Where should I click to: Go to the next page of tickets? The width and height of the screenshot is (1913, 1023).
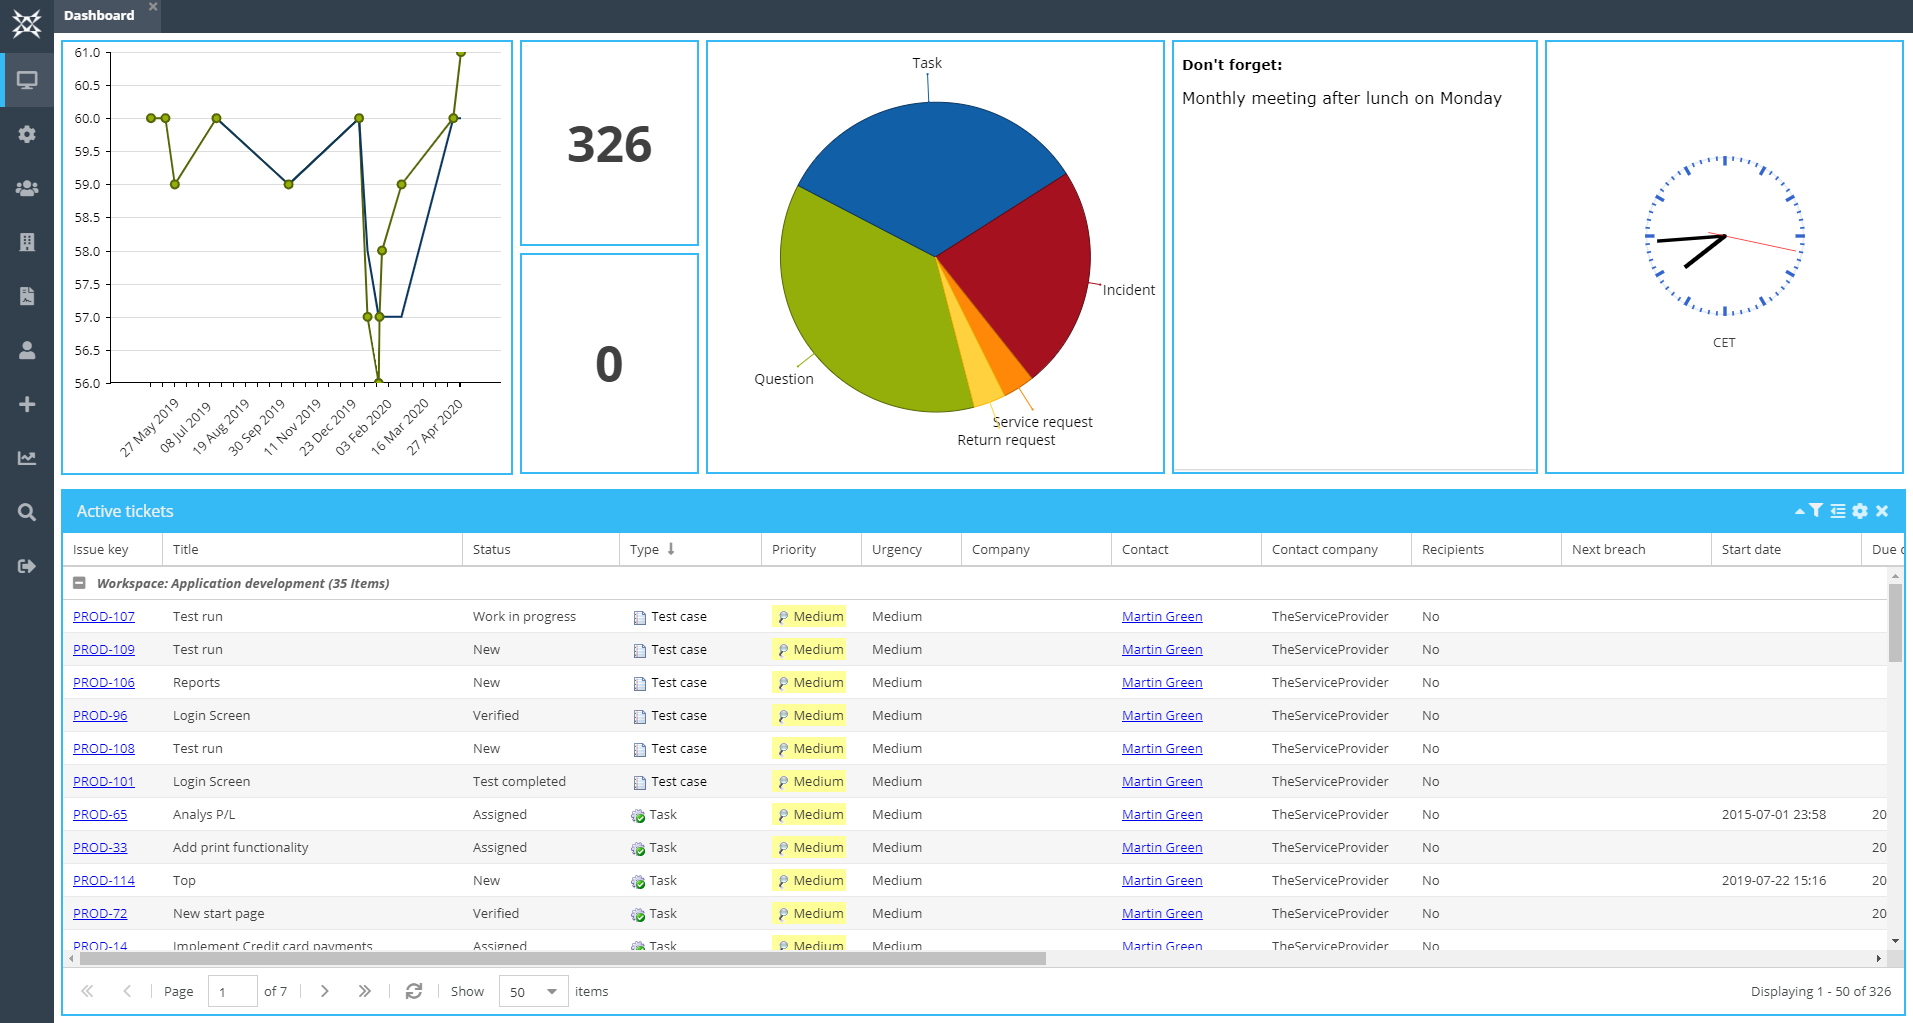[325, 991]
